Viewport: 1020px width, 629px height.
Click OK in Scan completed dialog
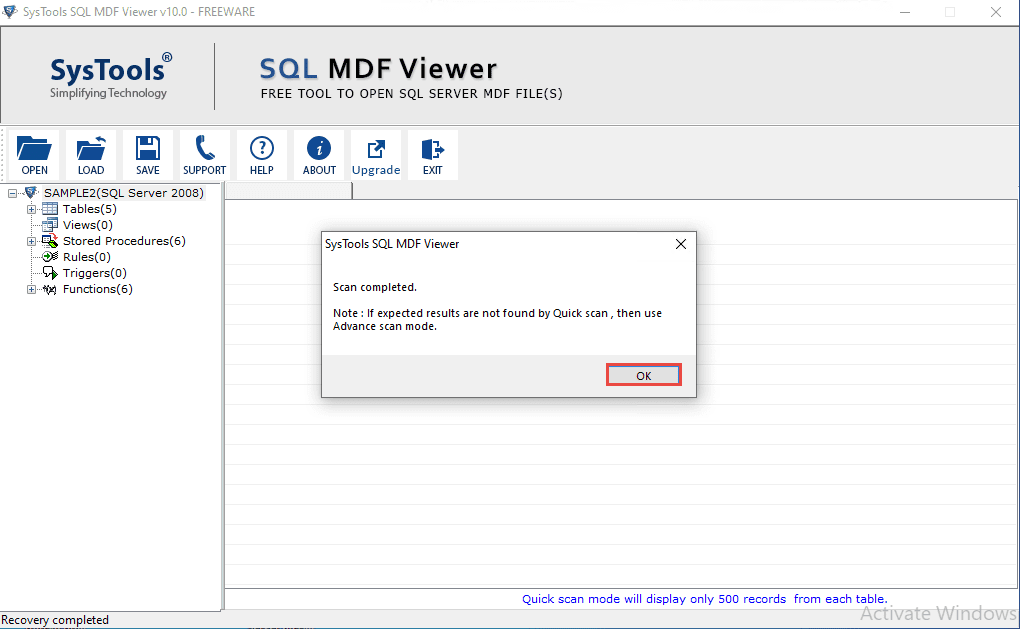coord(644,375)
